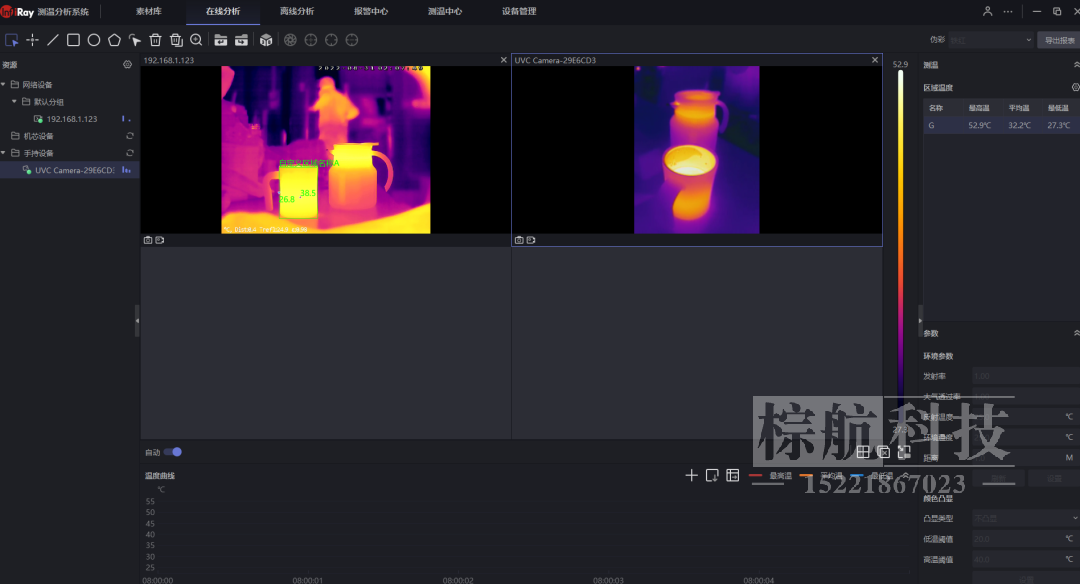Take snapshot in the UVC Camera view
The image size is (1080, 584).
click(x=519, y=240)
